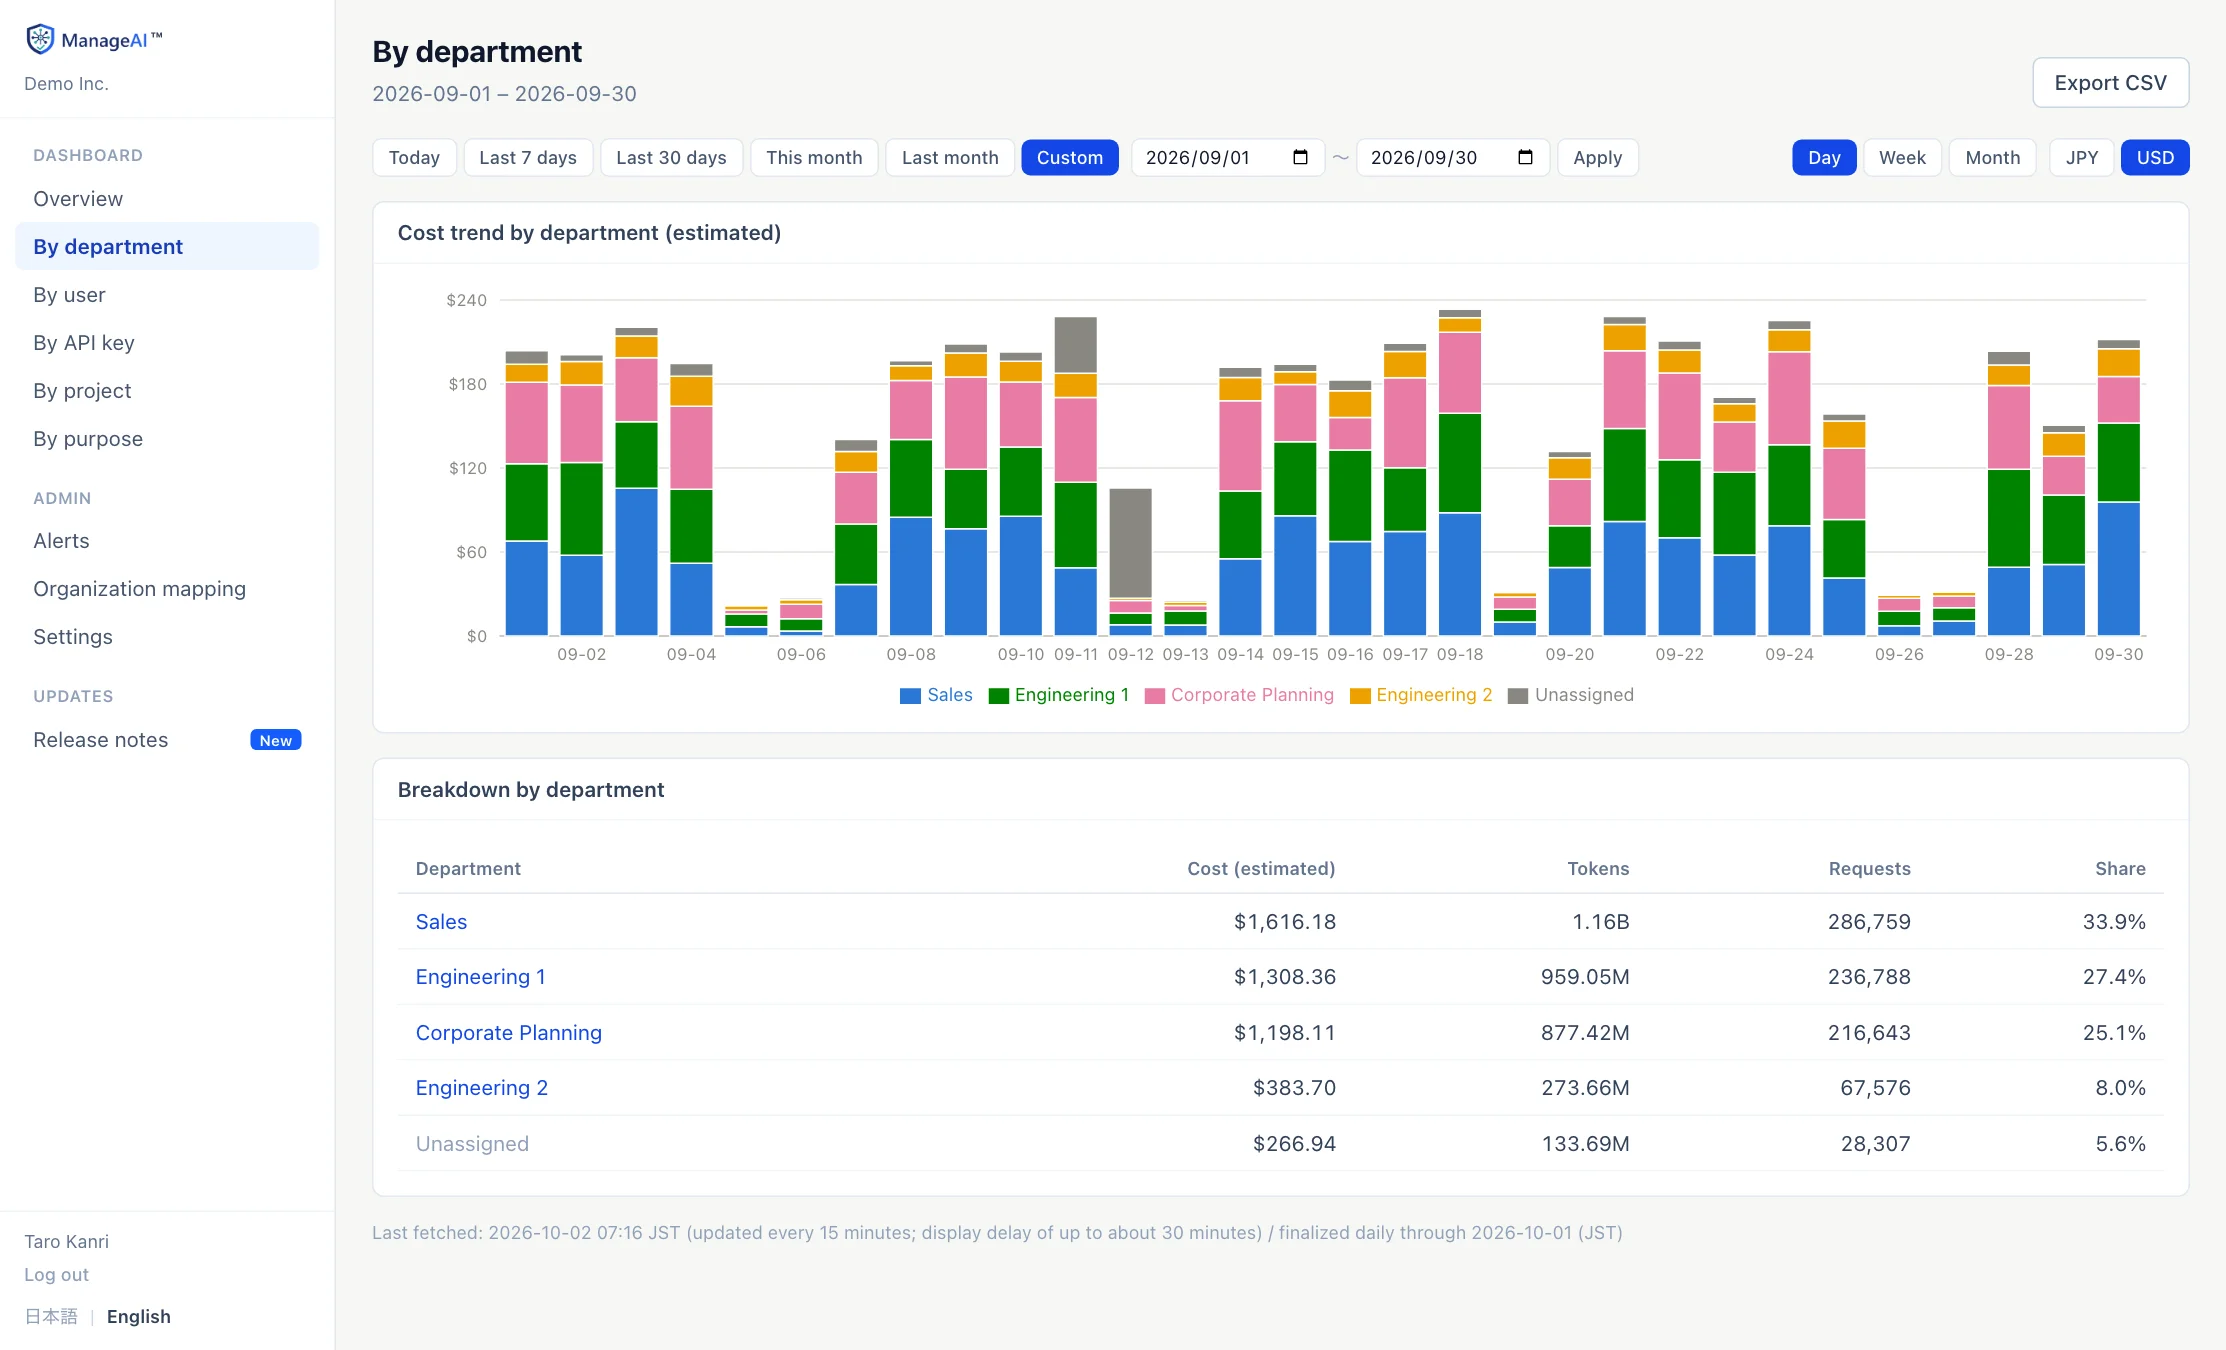Click the ManageAI shield logo icon
Viewport: 2226px width, 1350px height.
40,39
